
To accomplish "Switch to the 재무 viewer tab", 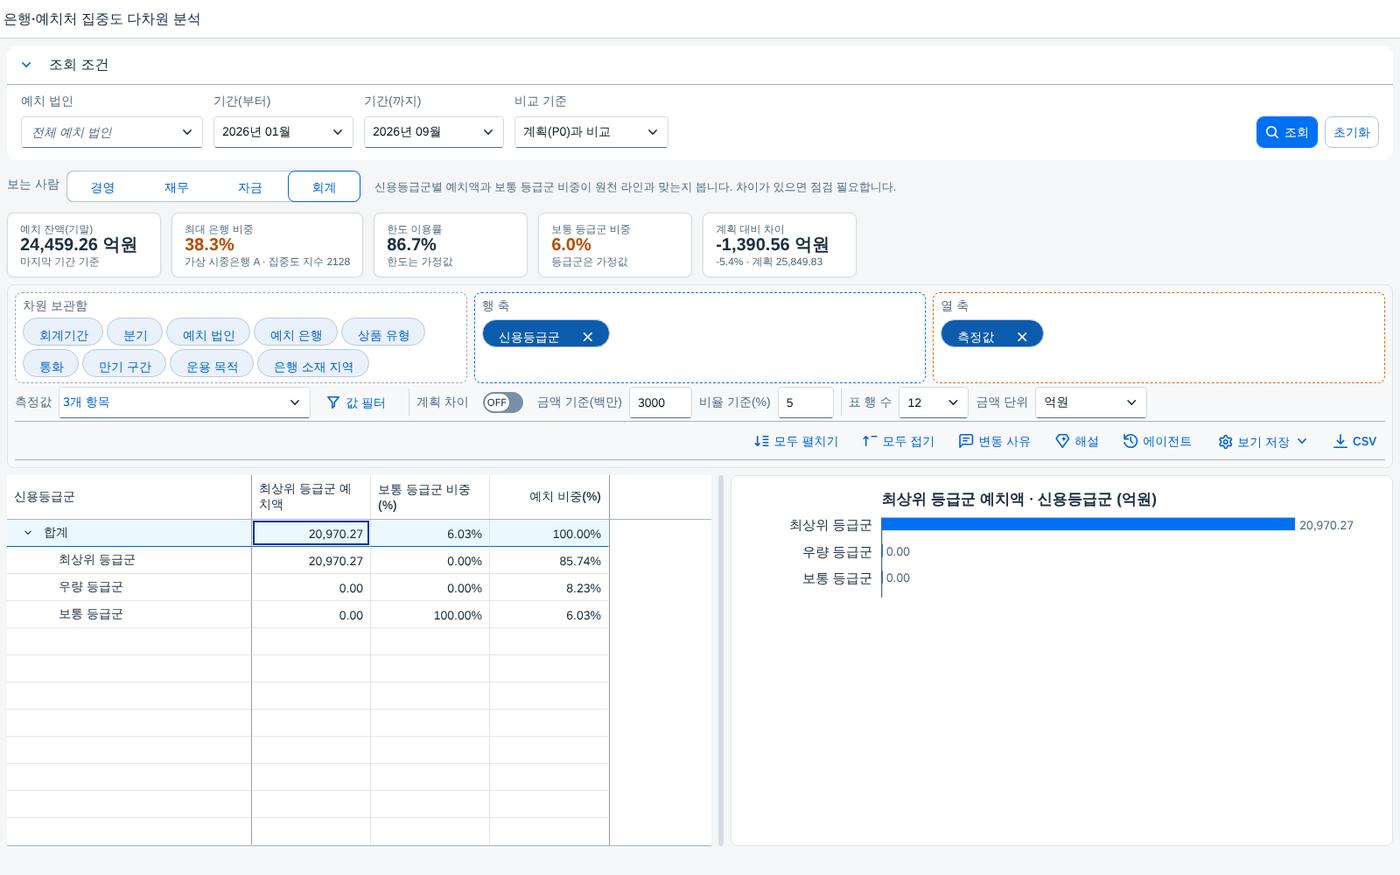I will click(x=177, y=187).
